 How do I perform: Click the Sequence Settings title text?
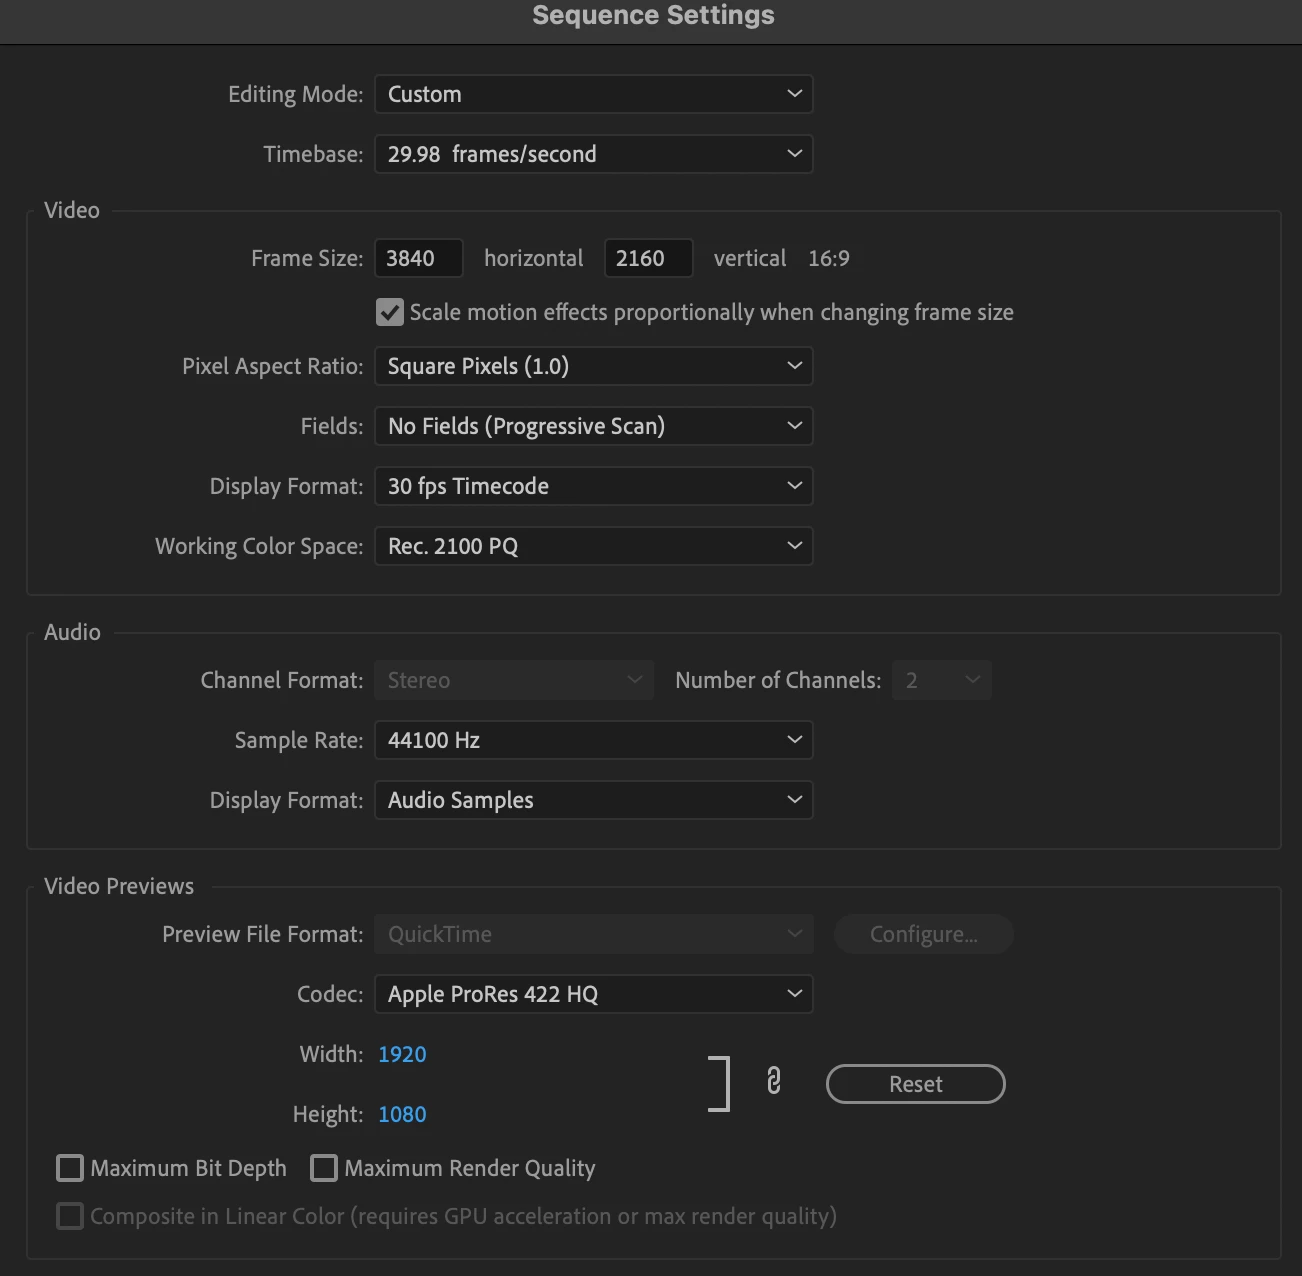pyautogui.click(x=653, y=15)
